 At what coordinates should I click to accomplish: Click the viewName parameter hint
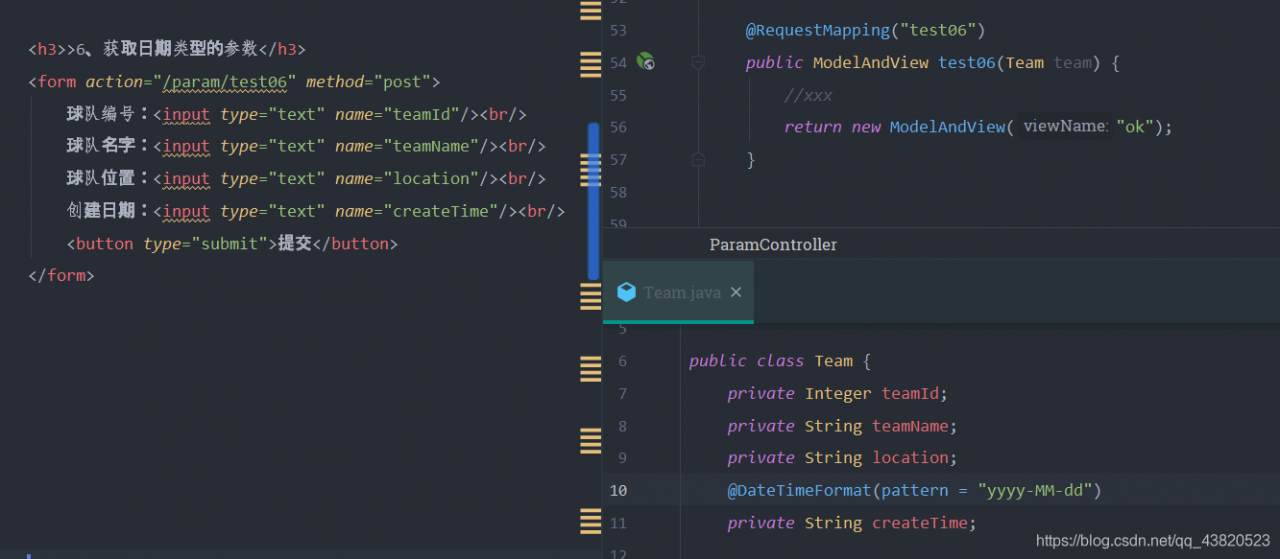point(1065,126)
